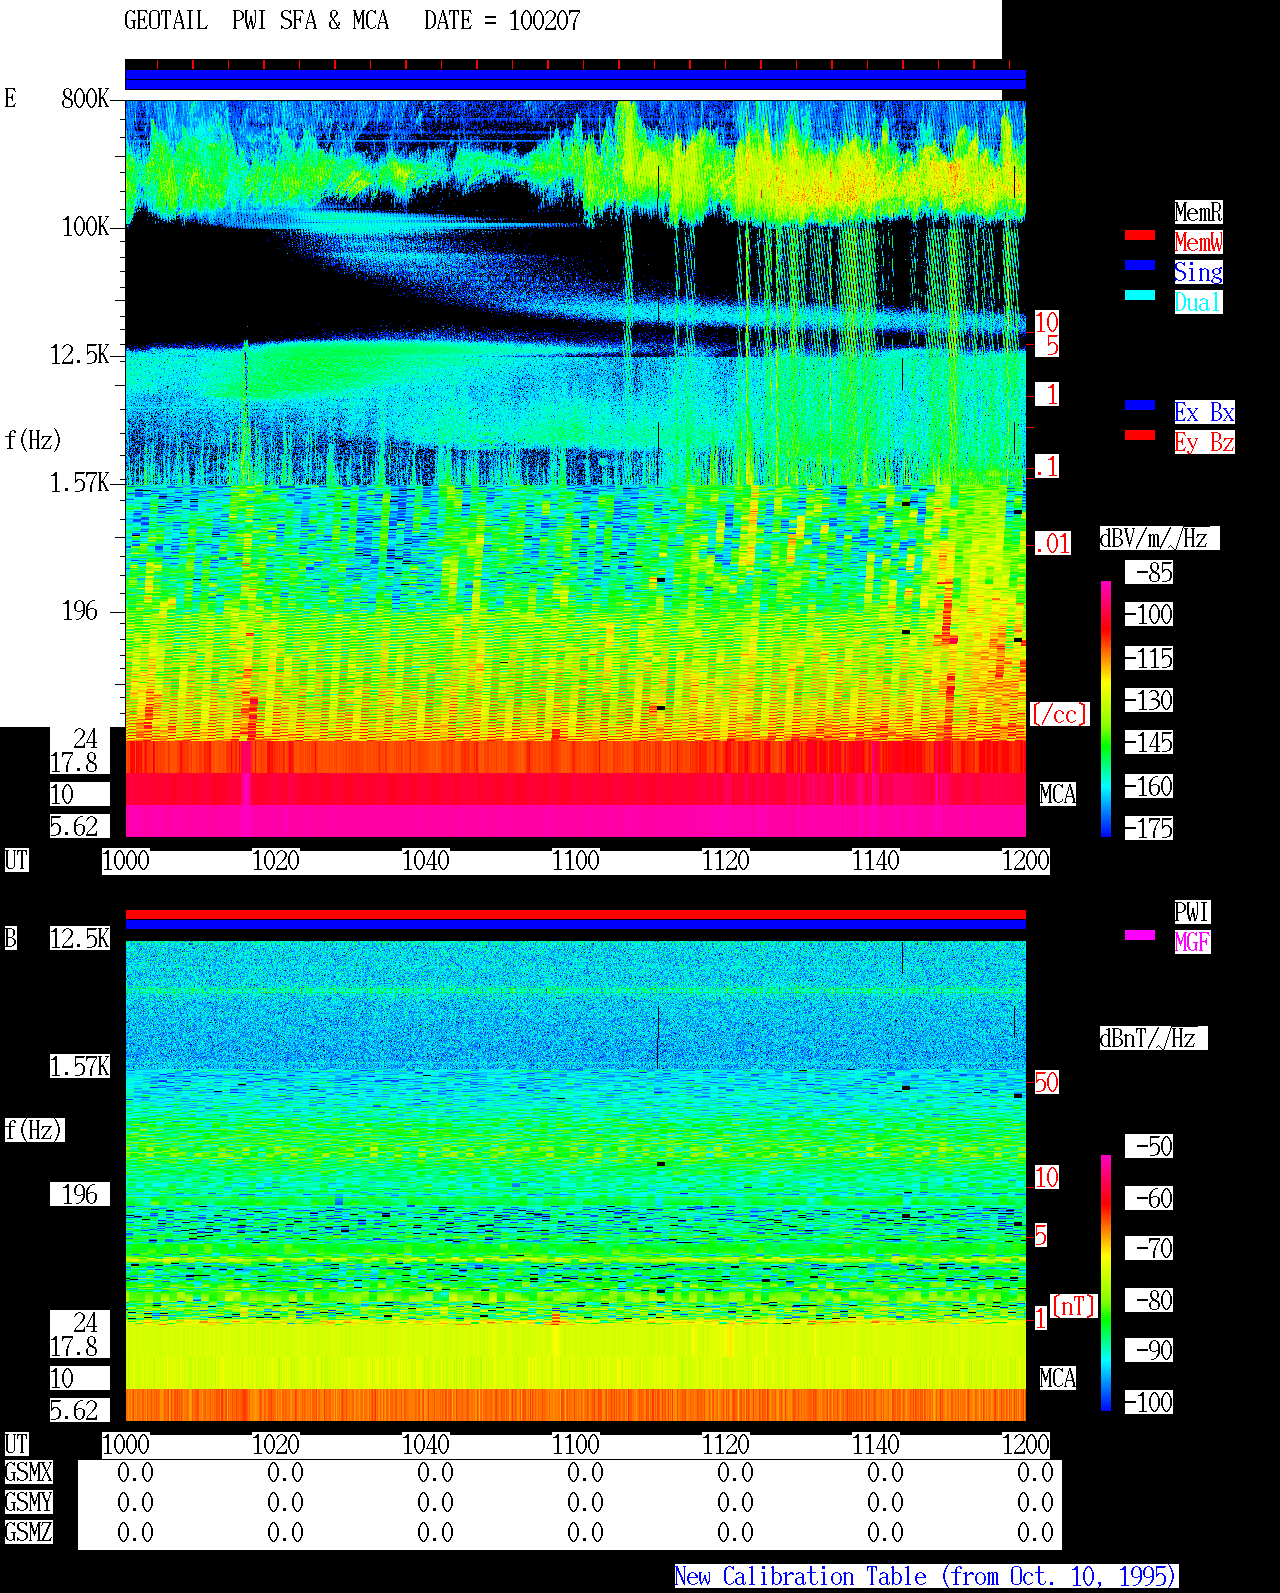The image size is (1280, 1593).
Task: Click the dBnT/√Hz vertical color scale bar
Action: (1106, 1283)
